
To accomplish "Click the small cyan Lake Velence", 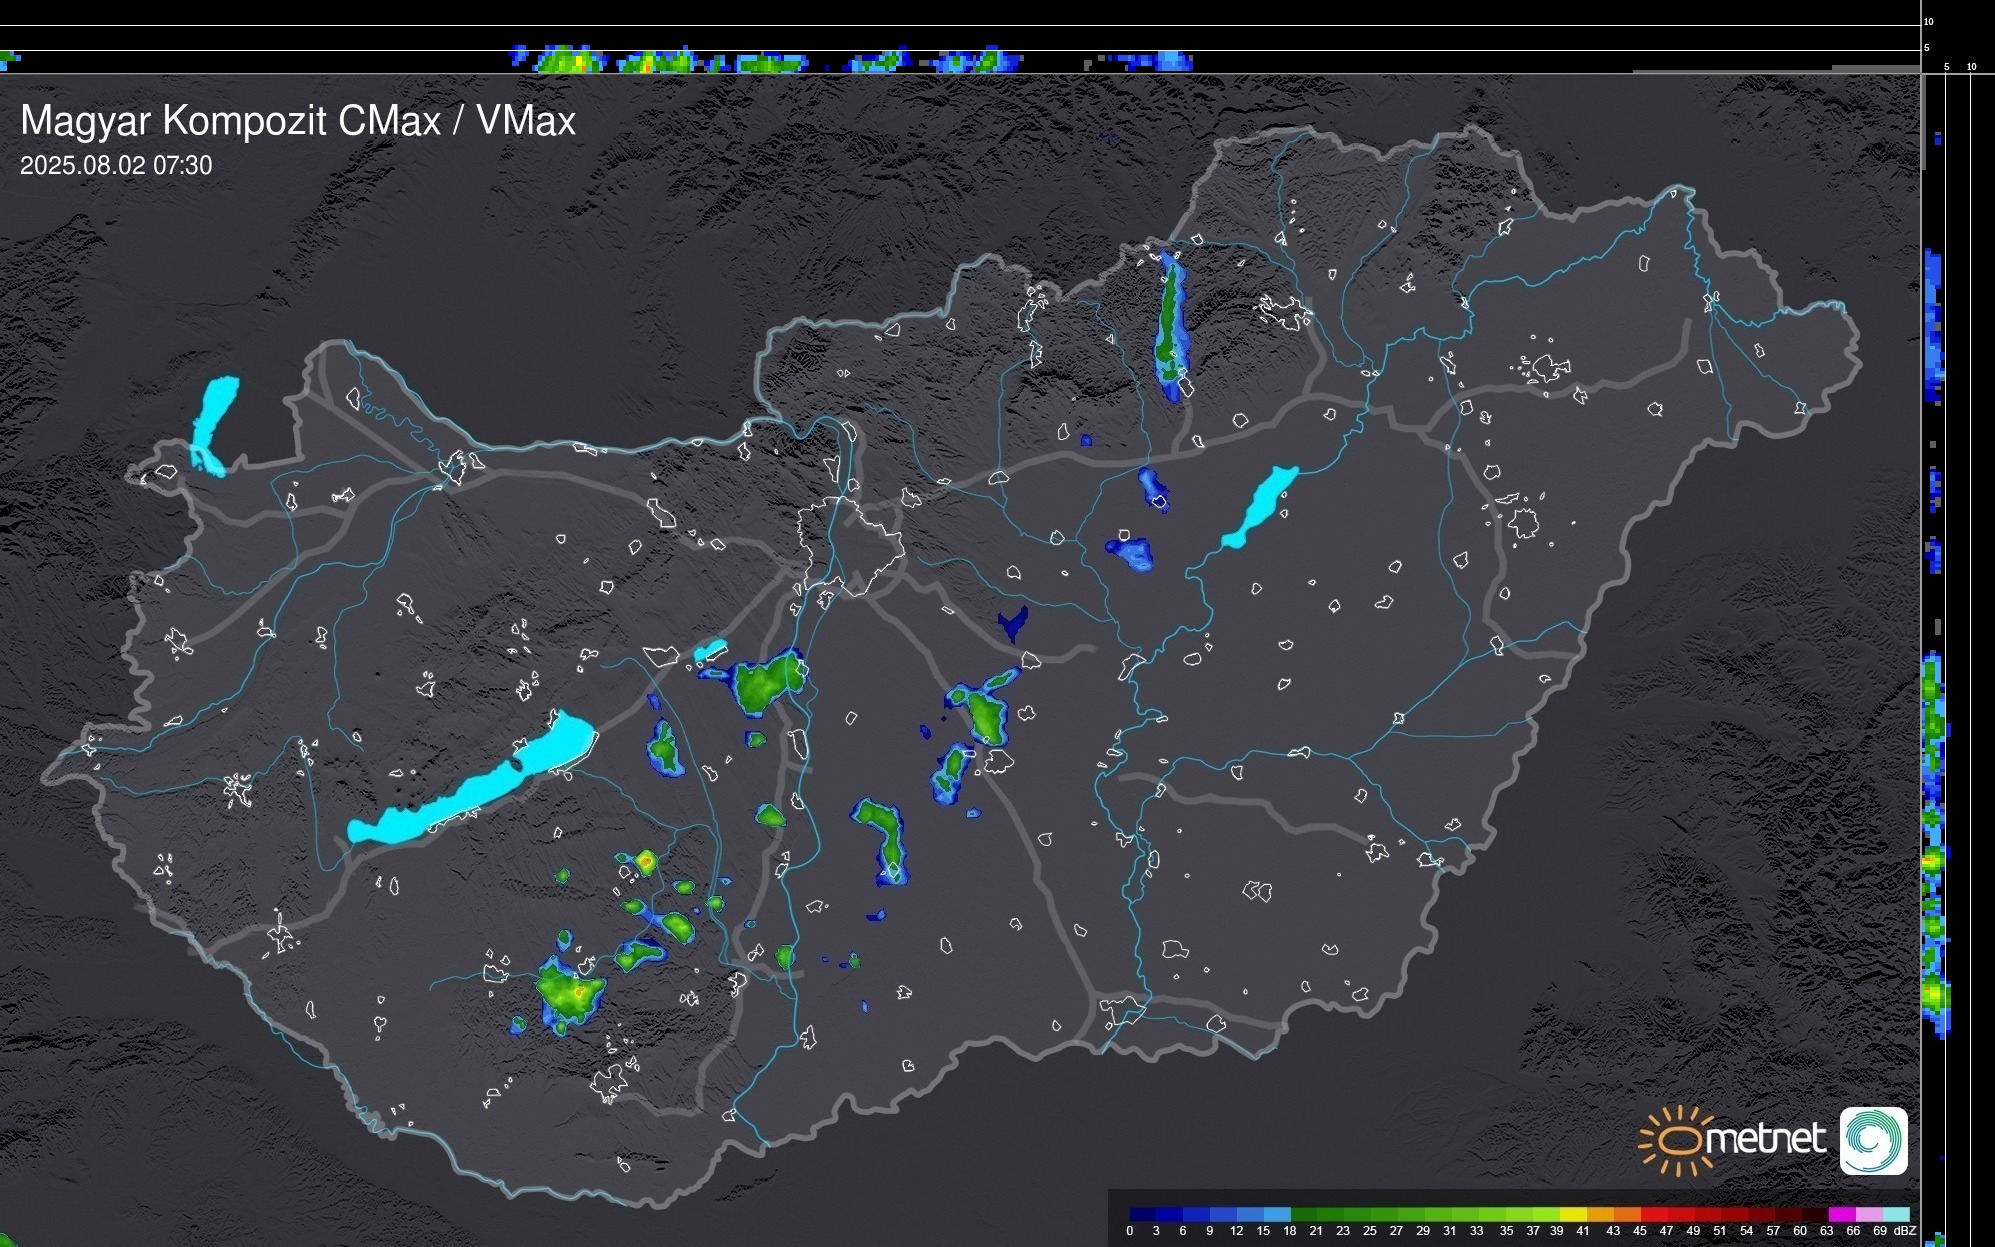I will (710, 651).
